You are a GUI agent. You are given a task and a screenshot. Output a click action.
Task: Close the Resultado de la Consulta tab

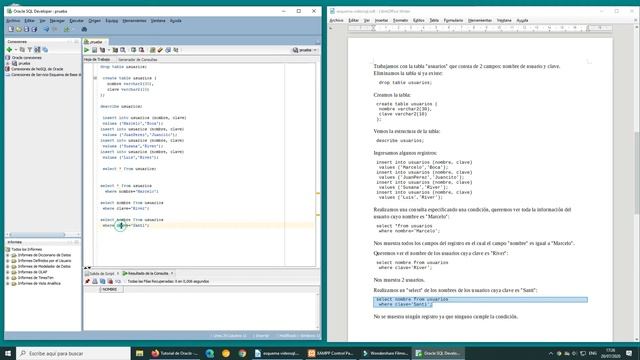click(x=172, y=273)
